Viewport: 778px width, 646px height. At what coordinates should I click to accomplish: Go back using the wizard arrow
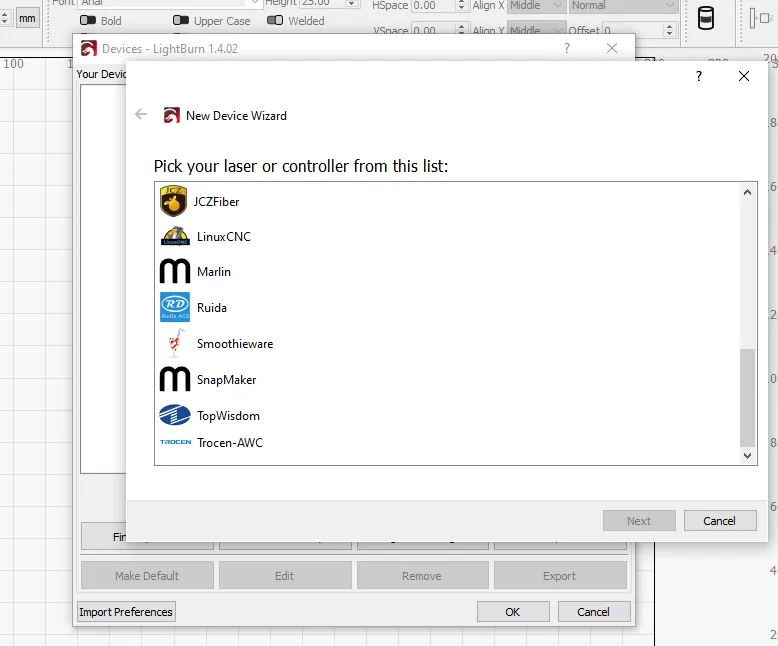(141, 115)
